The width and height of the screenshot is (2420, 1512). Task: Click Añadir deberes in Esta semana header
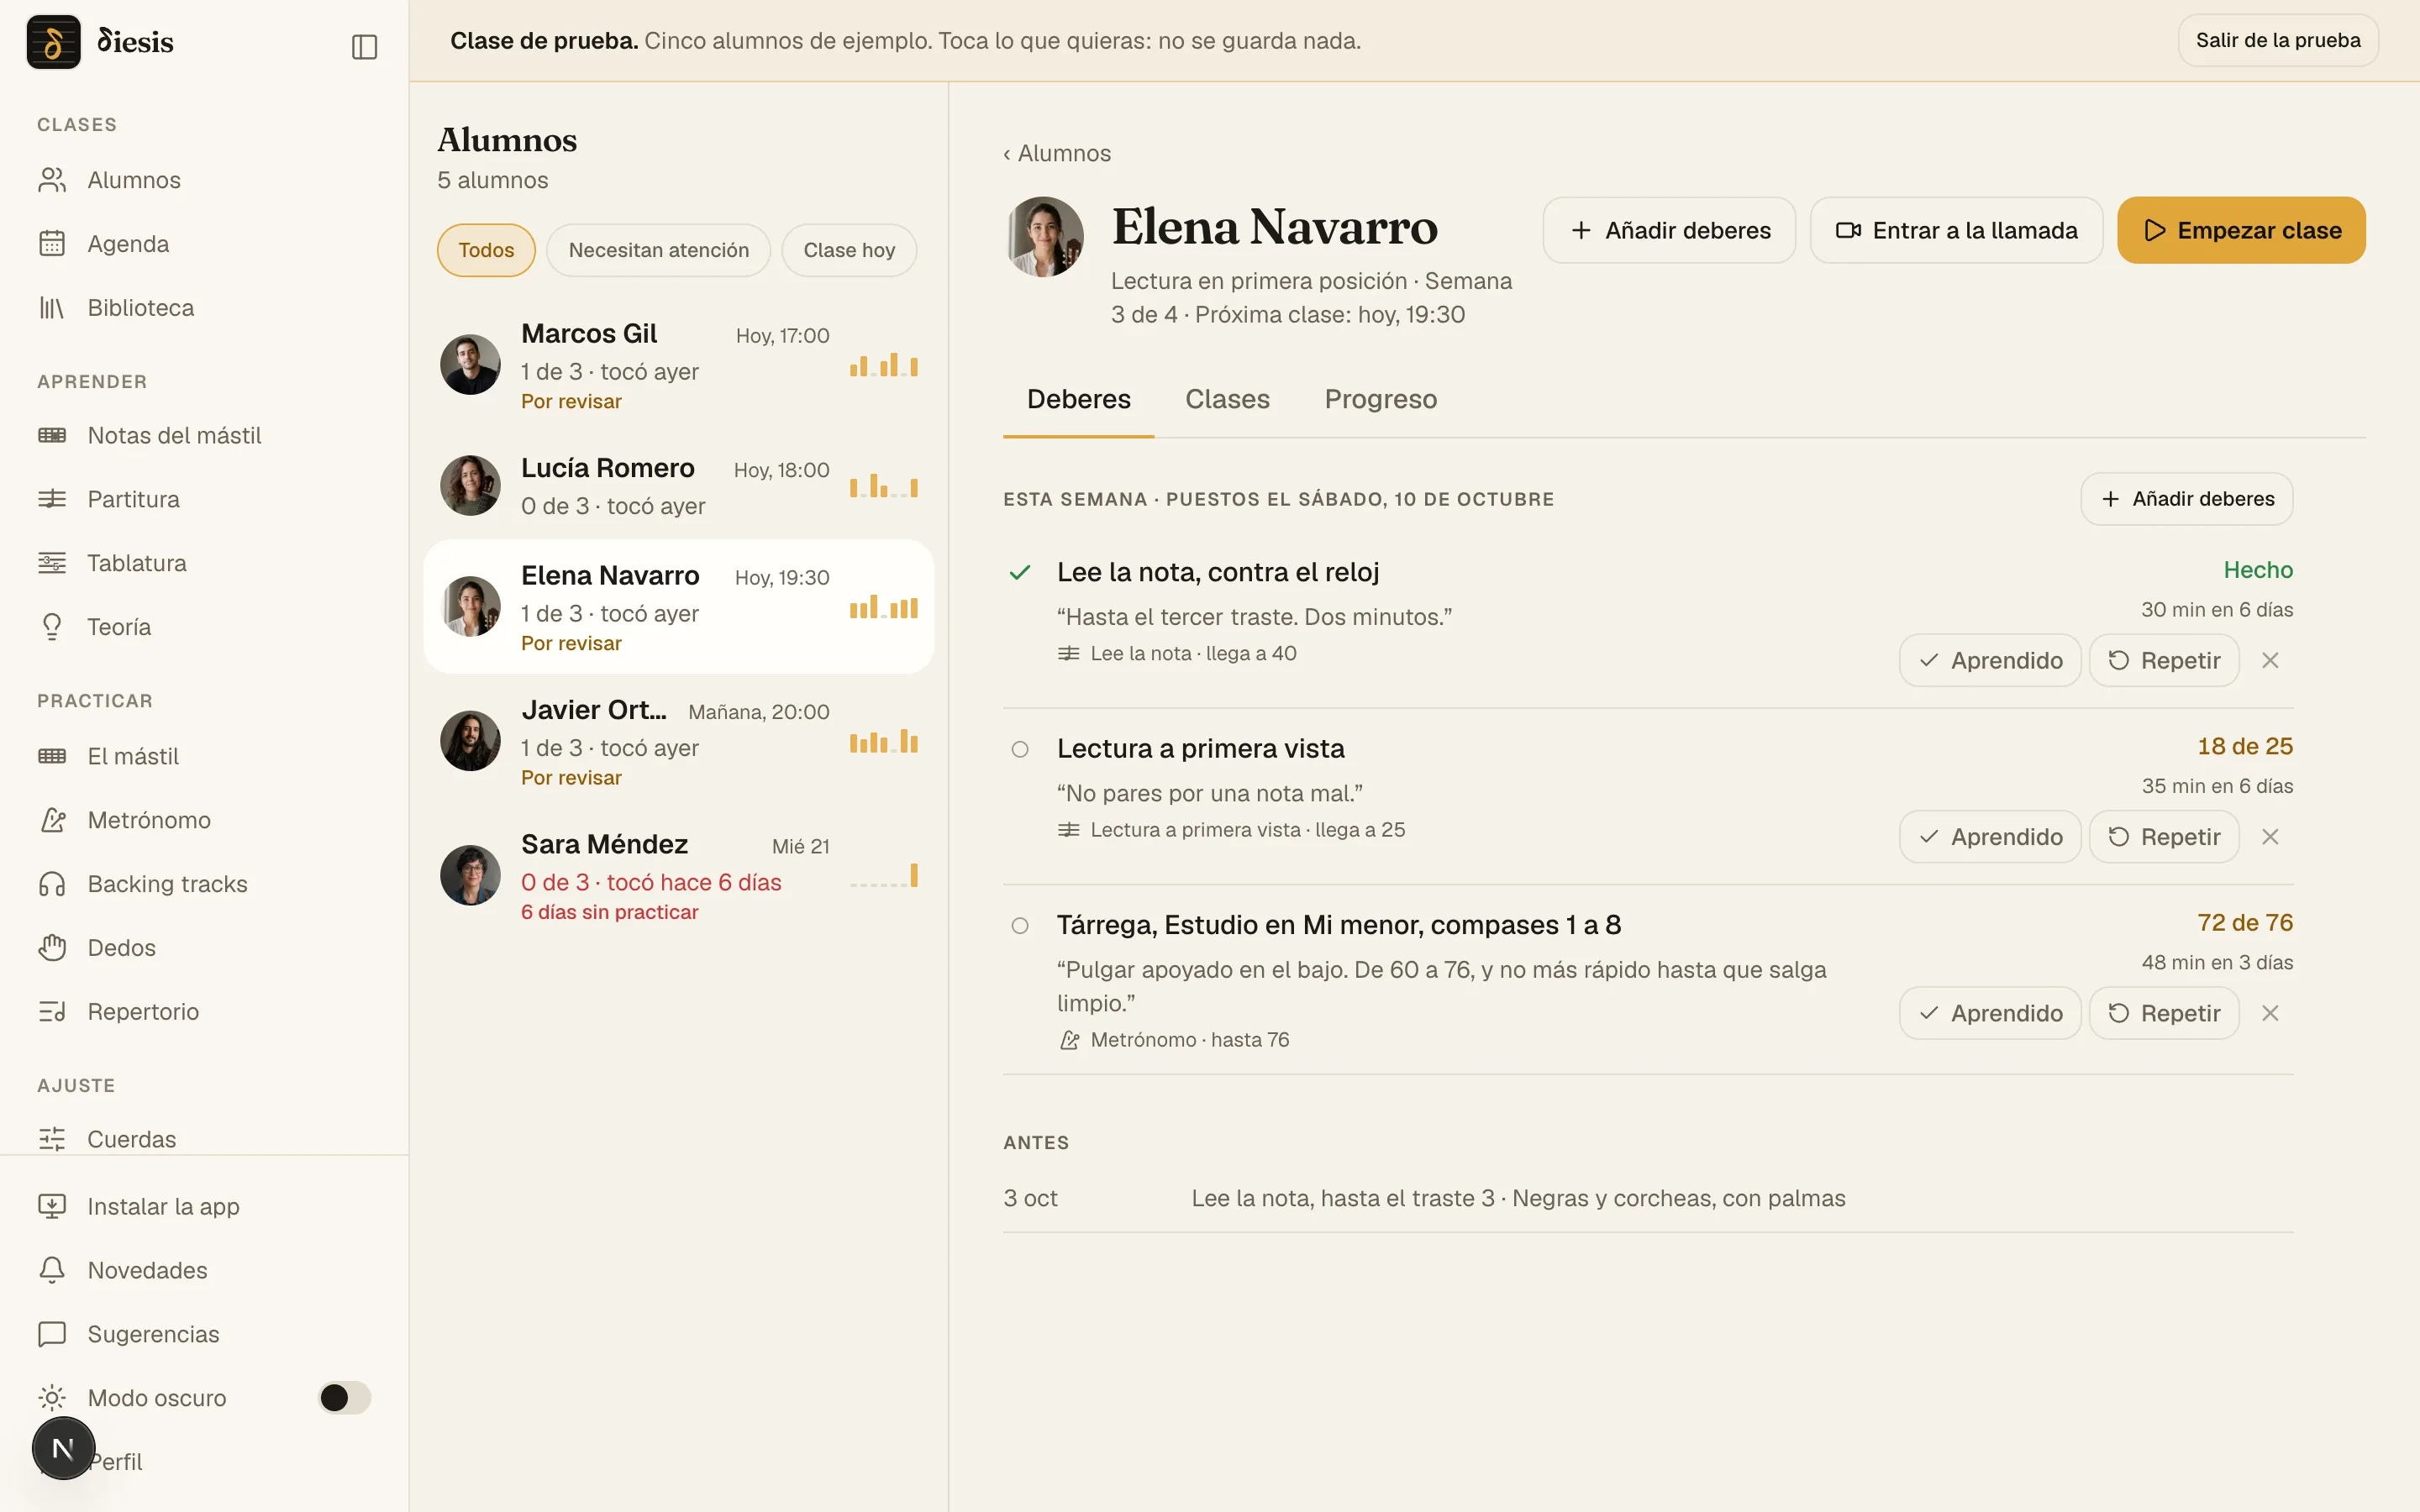pos(2186,499)
